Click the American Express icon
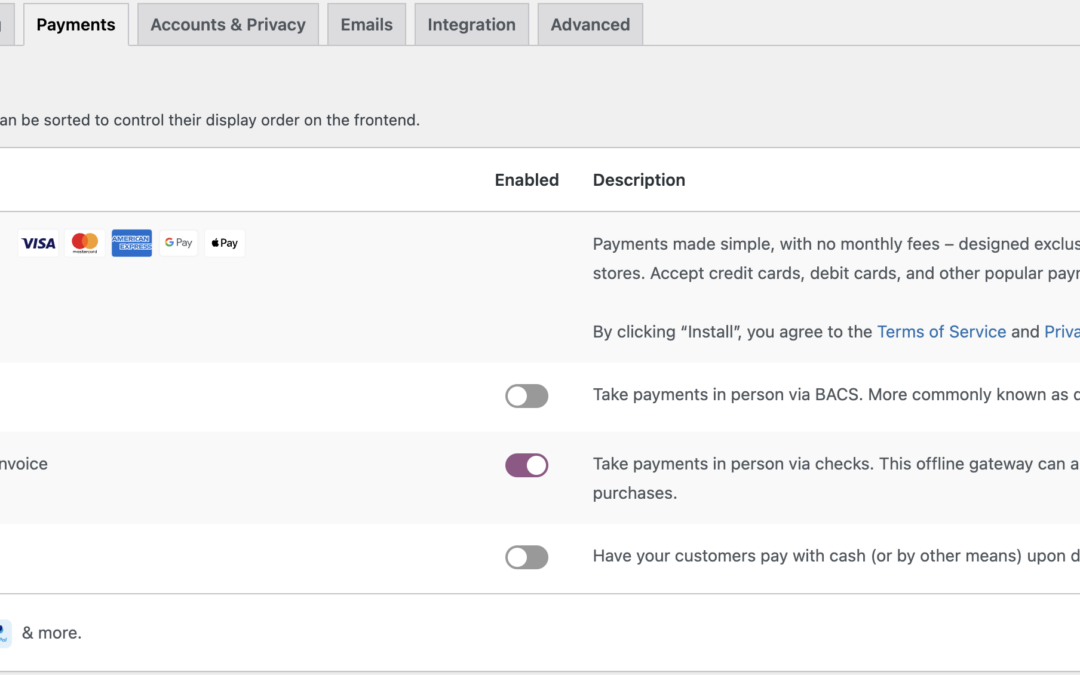This screenshot has width=1080, height=675. [x=132, y=243]
